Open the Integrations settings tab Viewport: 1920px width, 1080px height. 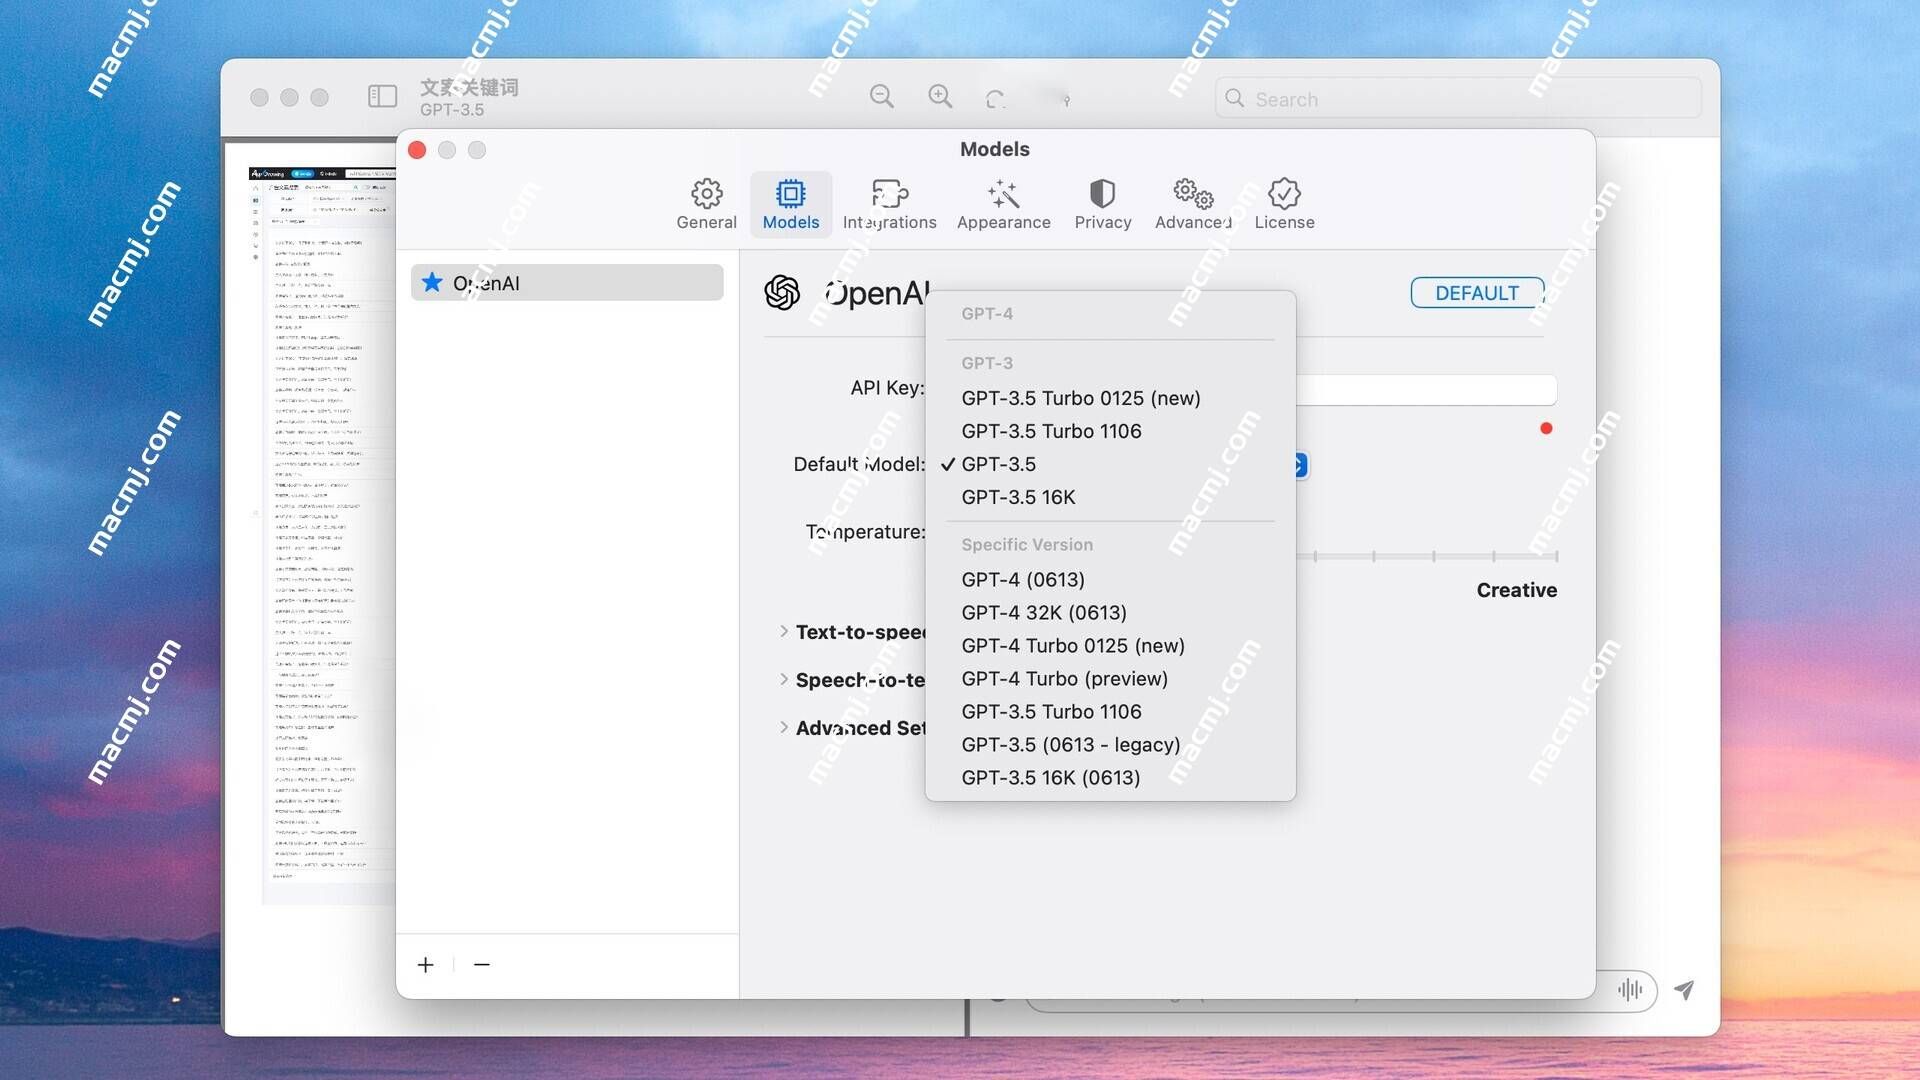tap(889, 204)
